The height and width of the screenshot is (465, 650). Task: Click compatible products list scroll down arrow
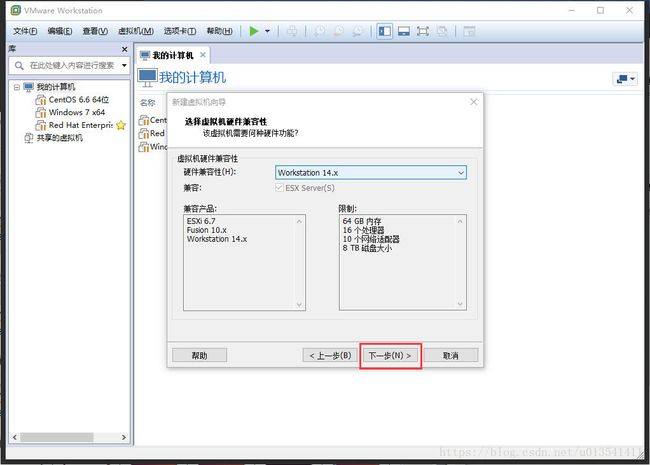click(299, 305)
